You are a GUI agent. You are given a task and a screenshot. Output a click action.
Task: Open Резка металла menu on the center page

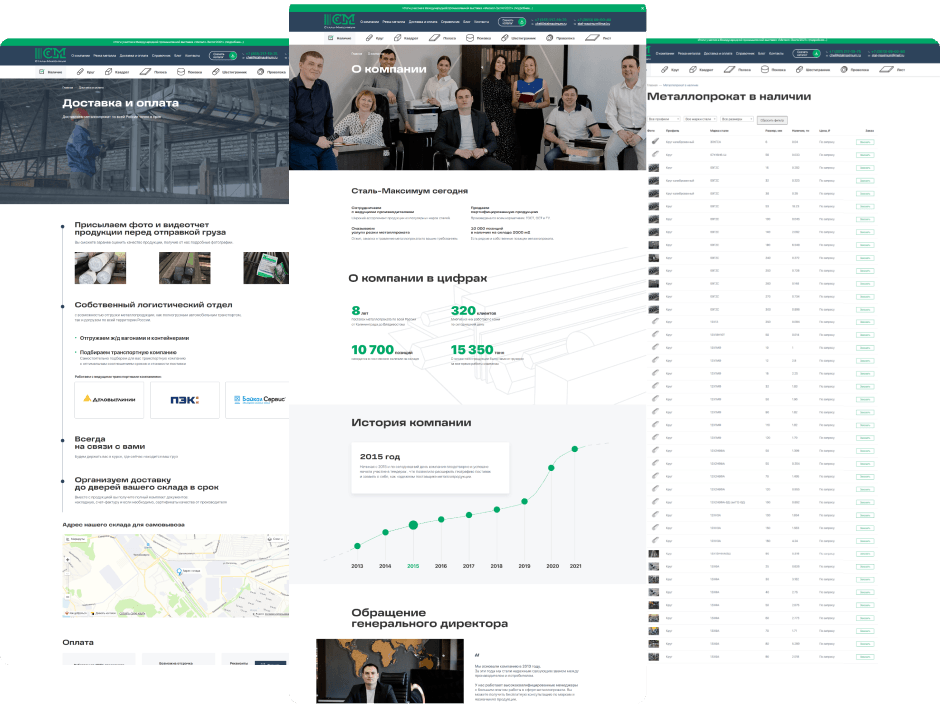pyautogui.click(x=394, y=22)
